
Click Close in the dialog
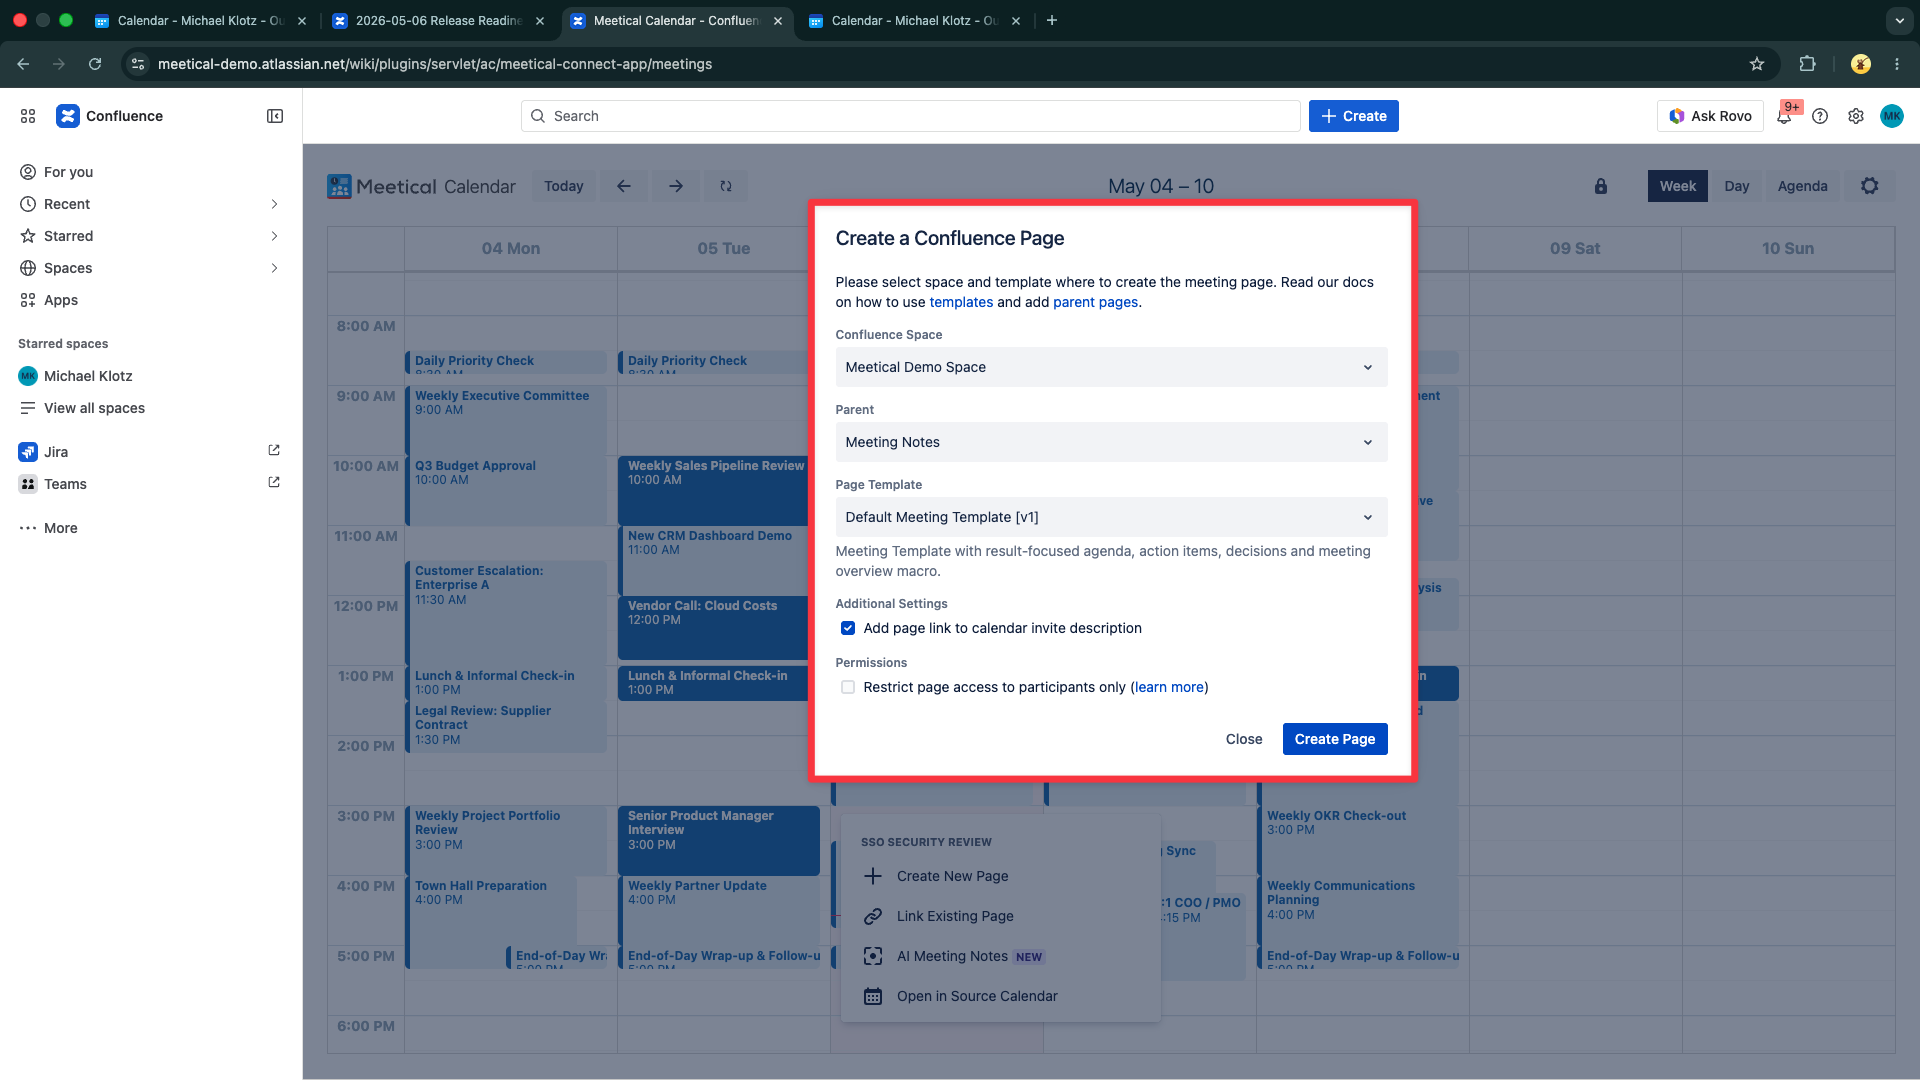(1244, 739)
